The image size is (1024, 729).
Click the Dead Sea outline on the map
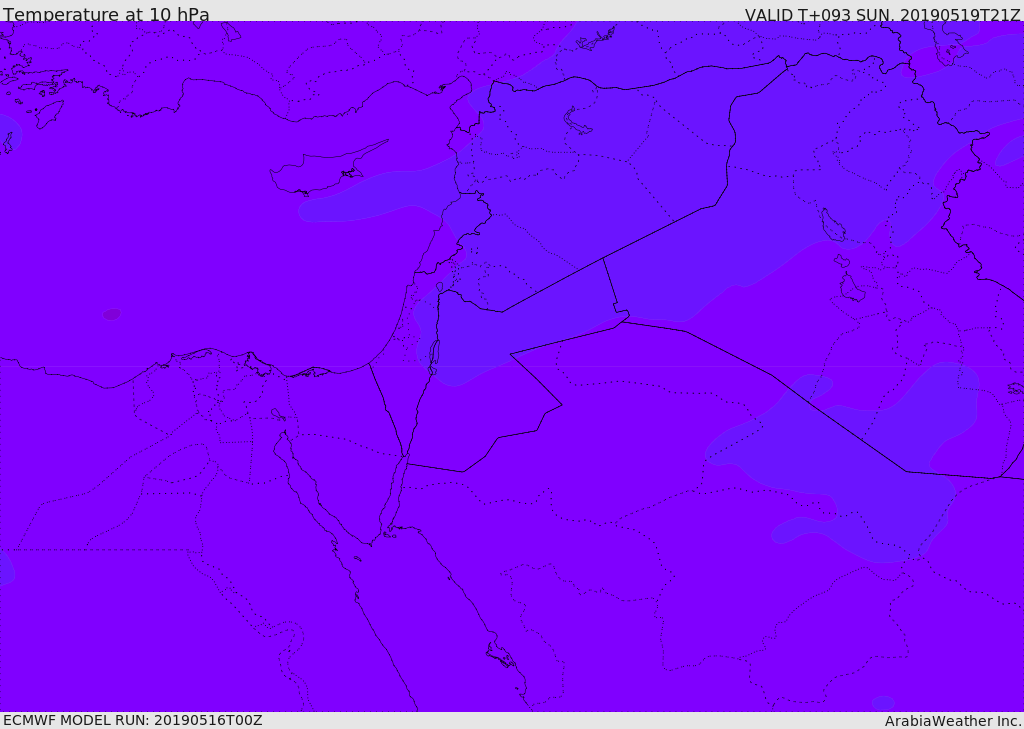pos(432,356)
